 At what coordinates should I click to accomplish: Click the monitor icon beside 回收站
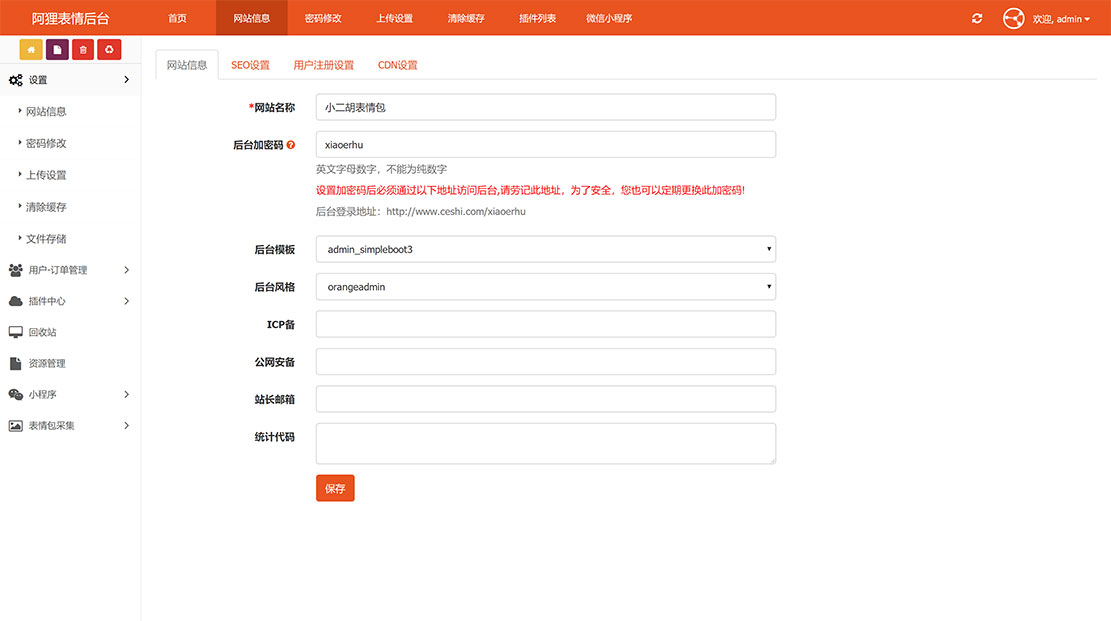[x=15, y=331]
